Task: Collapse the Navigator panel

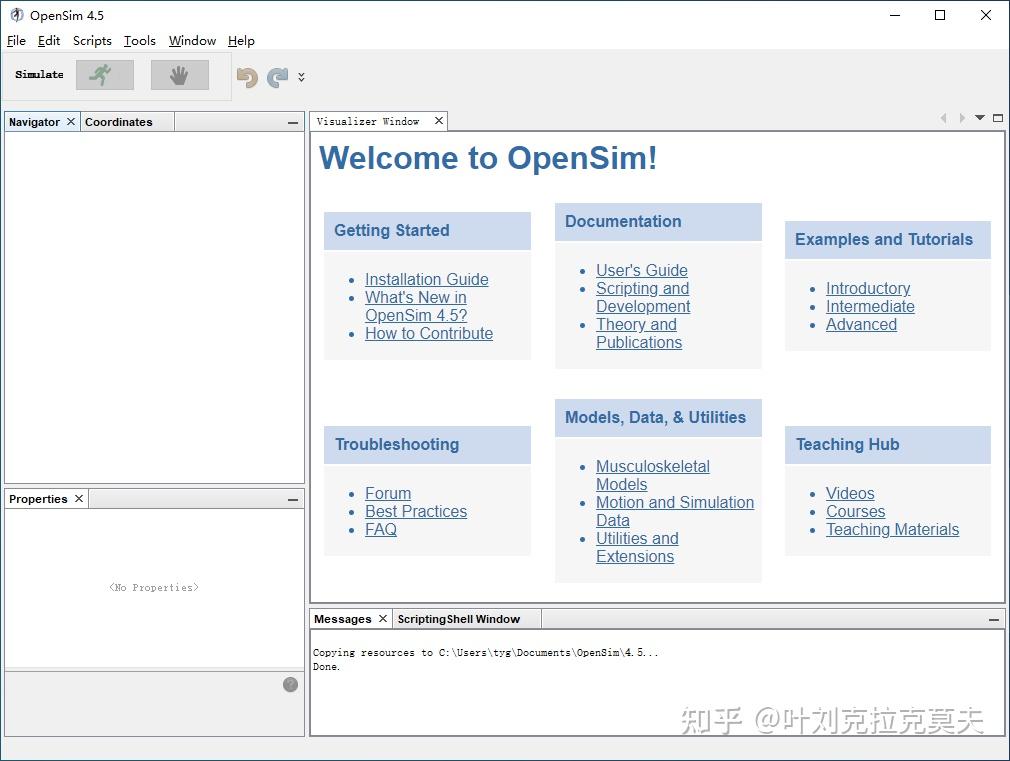Action: 291,121
